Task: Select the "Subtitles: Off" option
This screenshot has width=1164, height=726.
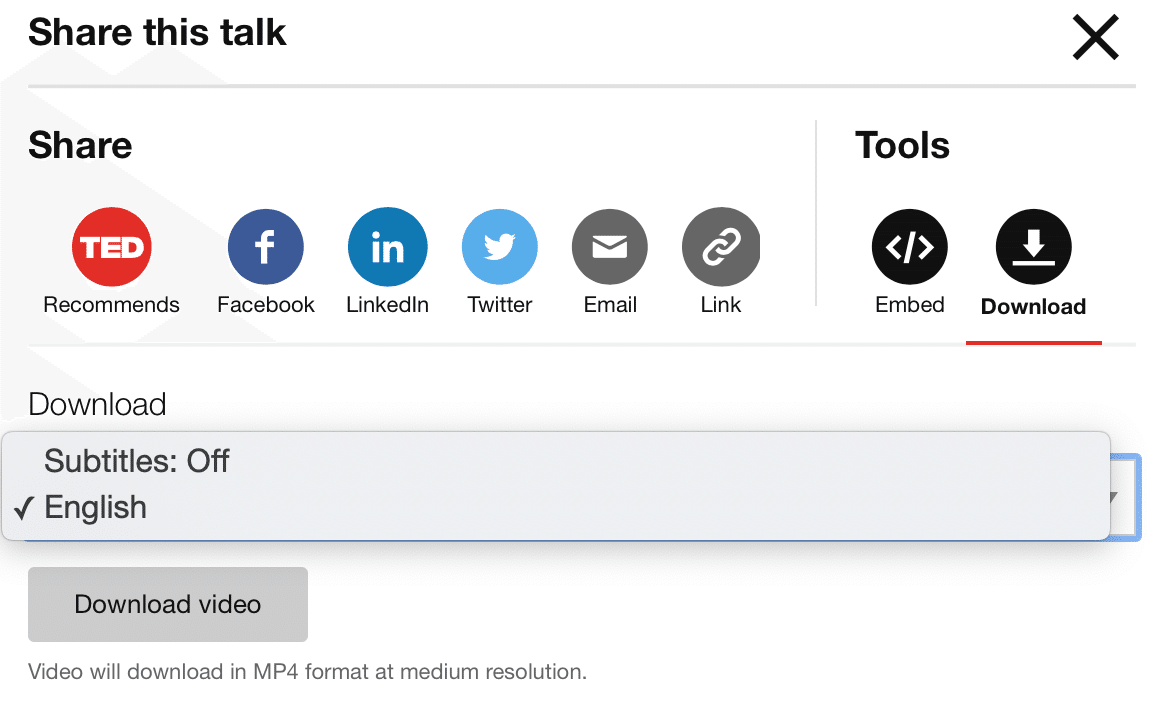Action: point(137,461)
